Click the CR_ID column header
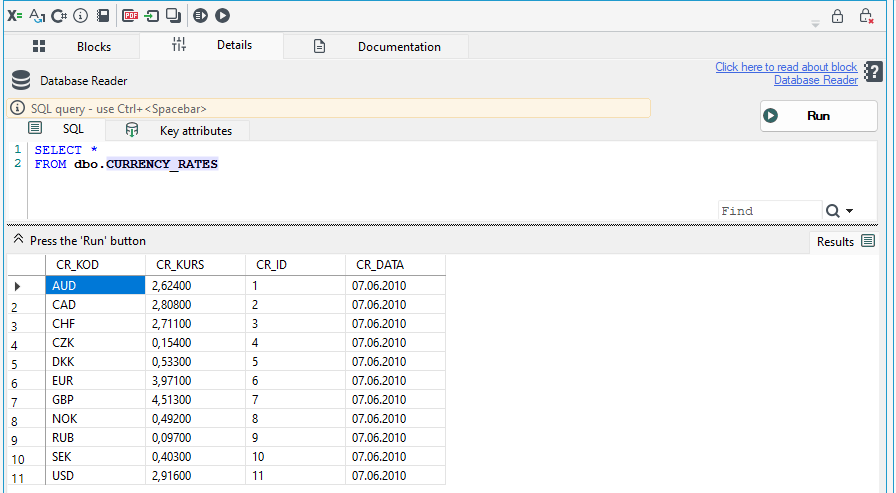 pyautogui.click(x=295, y=264)
